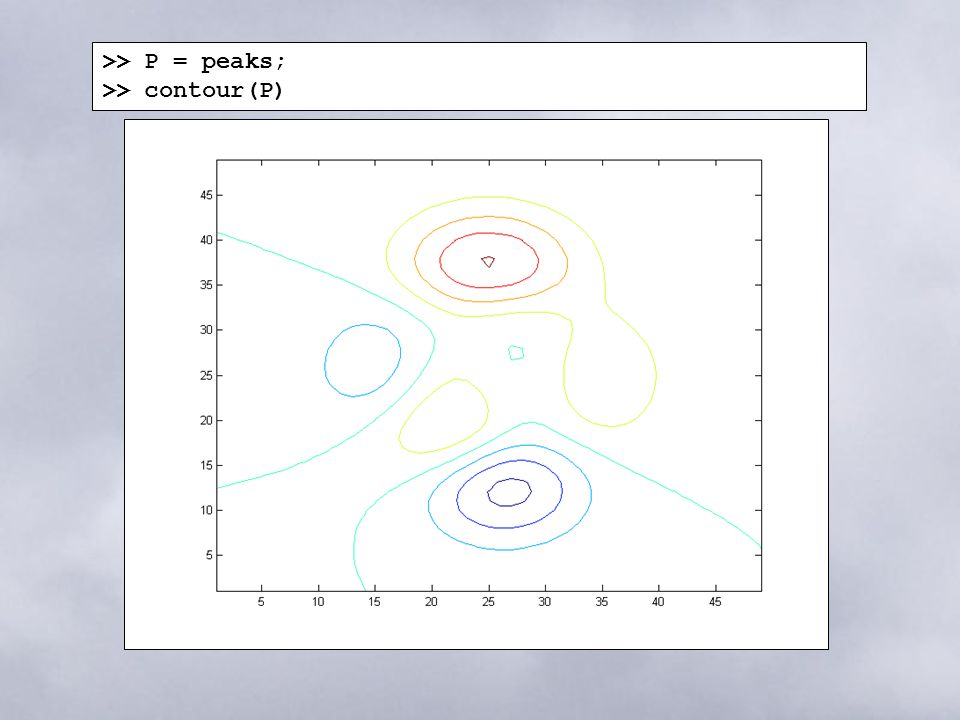Click the red innermost contour peak
Image resolution: width=960 pixels, height=720 pixels.
click(488, 261)
